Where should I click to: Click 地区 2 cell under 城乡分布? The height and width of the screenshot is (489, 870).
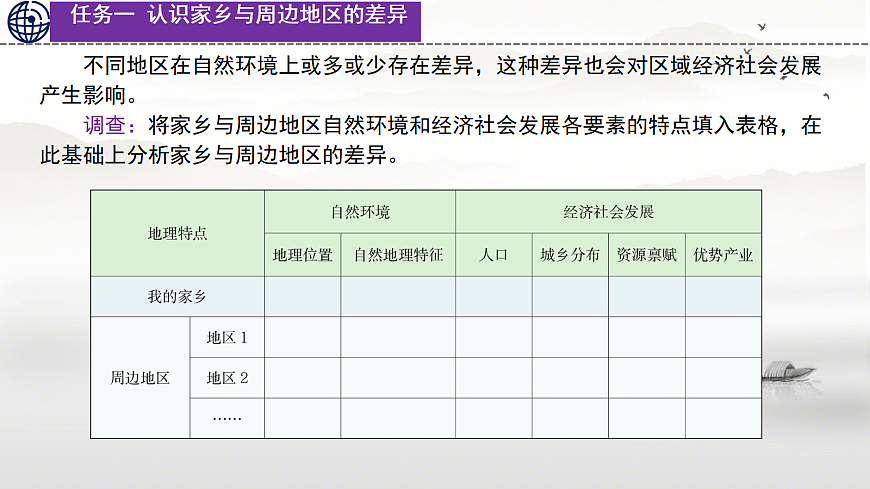point(570,378)
